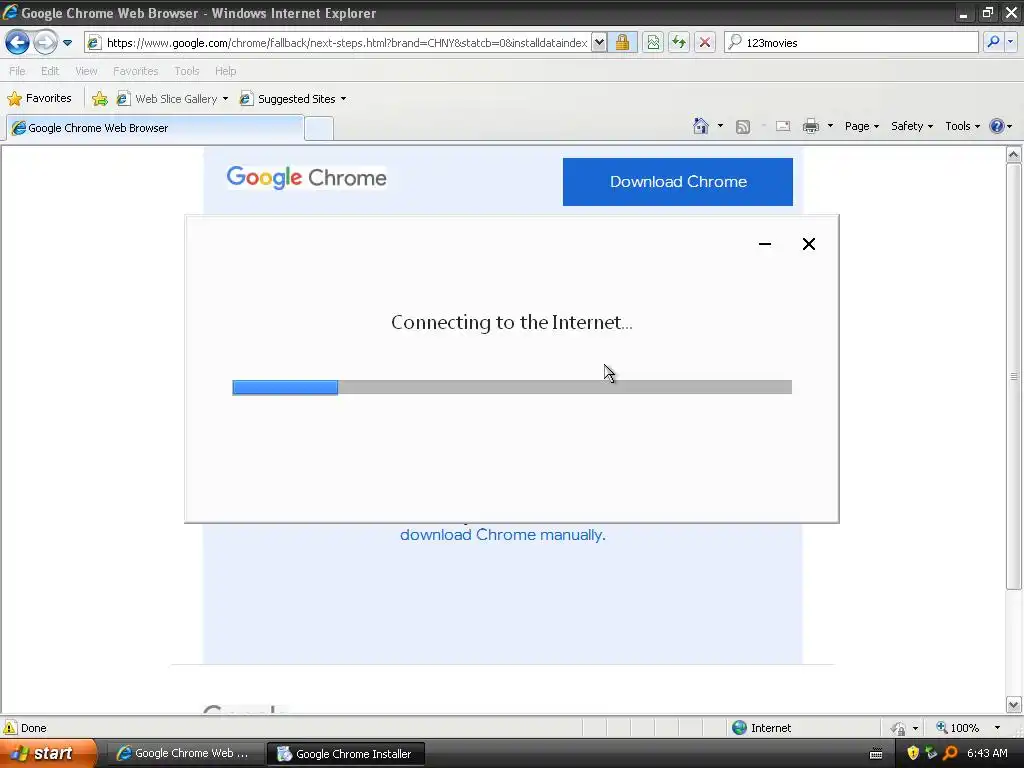The height and width of the screenshot is (768, 1024).
Task: Open Suggested Sites link
Action: pyautogui.click(x=287, y=99)
